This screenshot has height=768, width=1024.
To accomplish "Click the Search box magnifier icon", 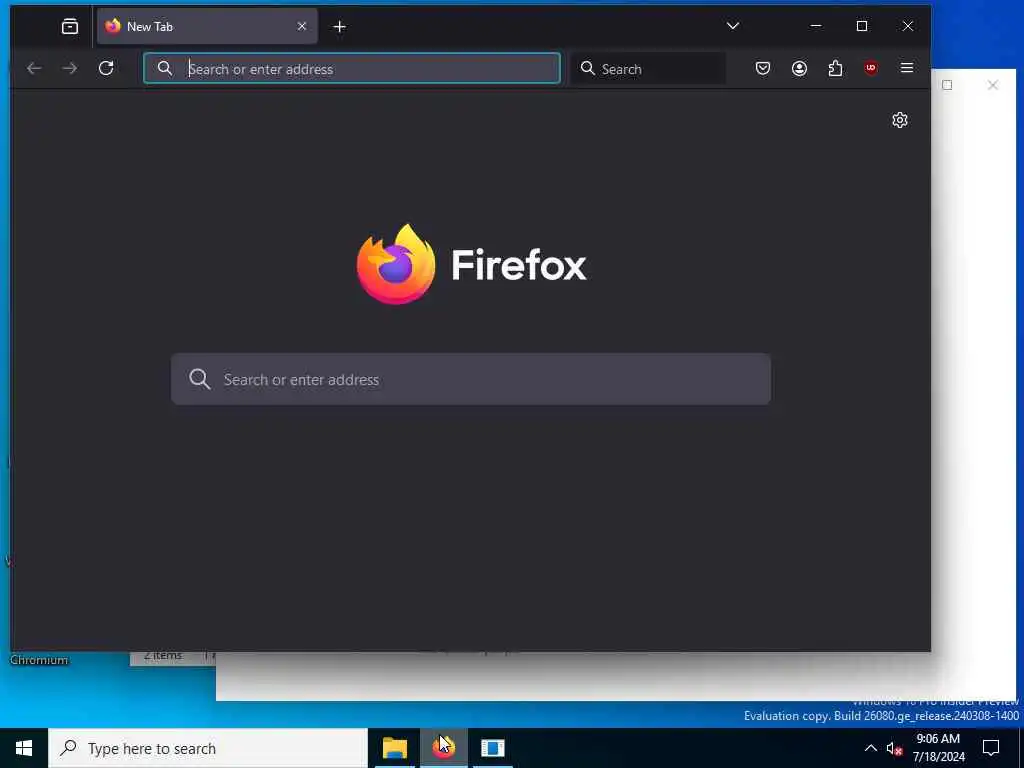I will 588,68.
